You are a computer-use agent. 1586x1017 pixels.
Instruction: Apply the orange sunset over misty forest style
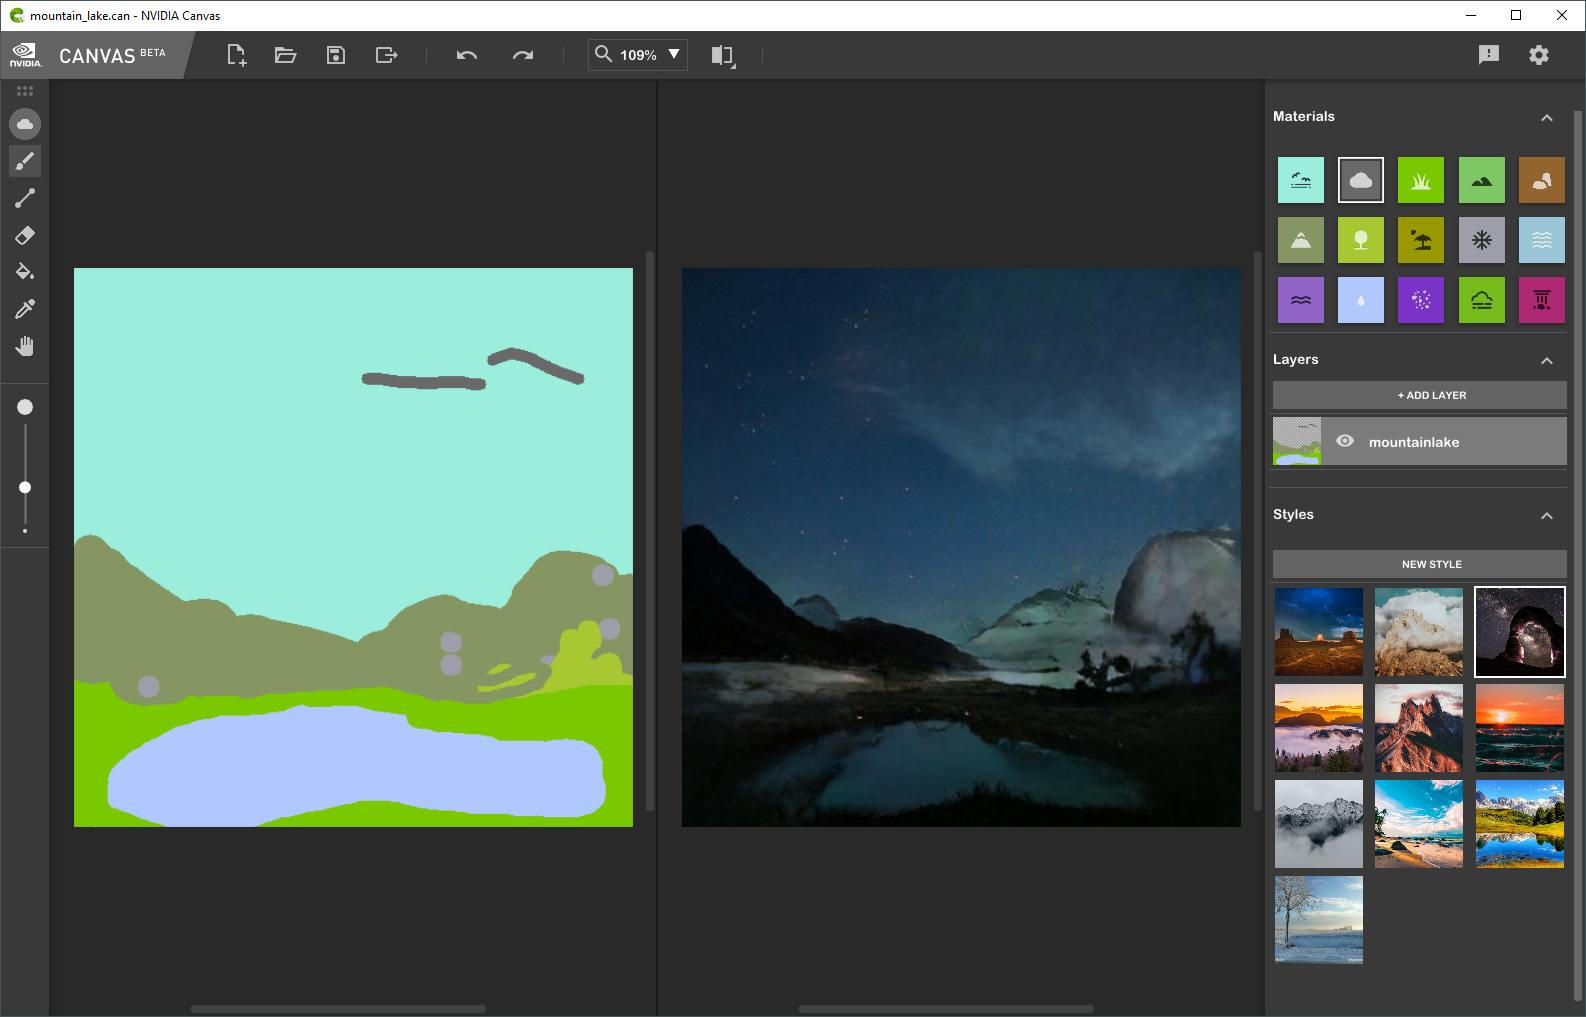(x=1319, y=728)
